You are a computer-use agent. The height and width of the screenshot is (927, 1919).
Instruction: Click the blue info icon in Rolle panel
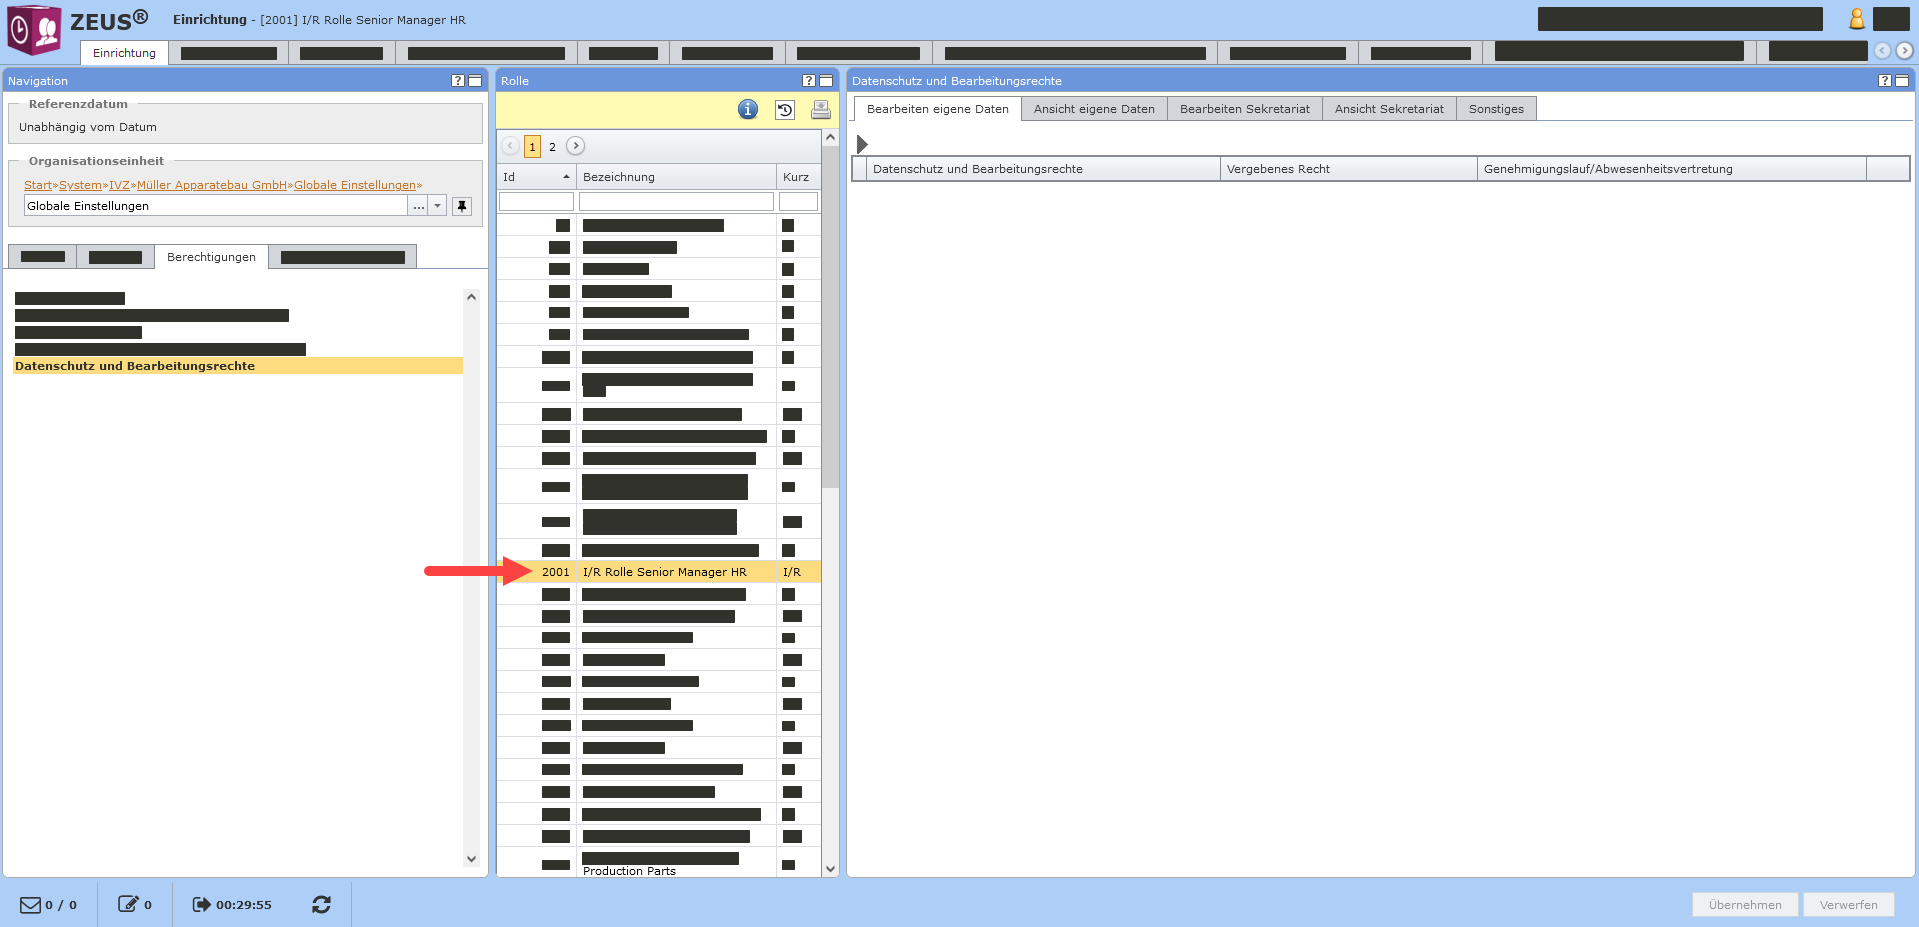748,110
